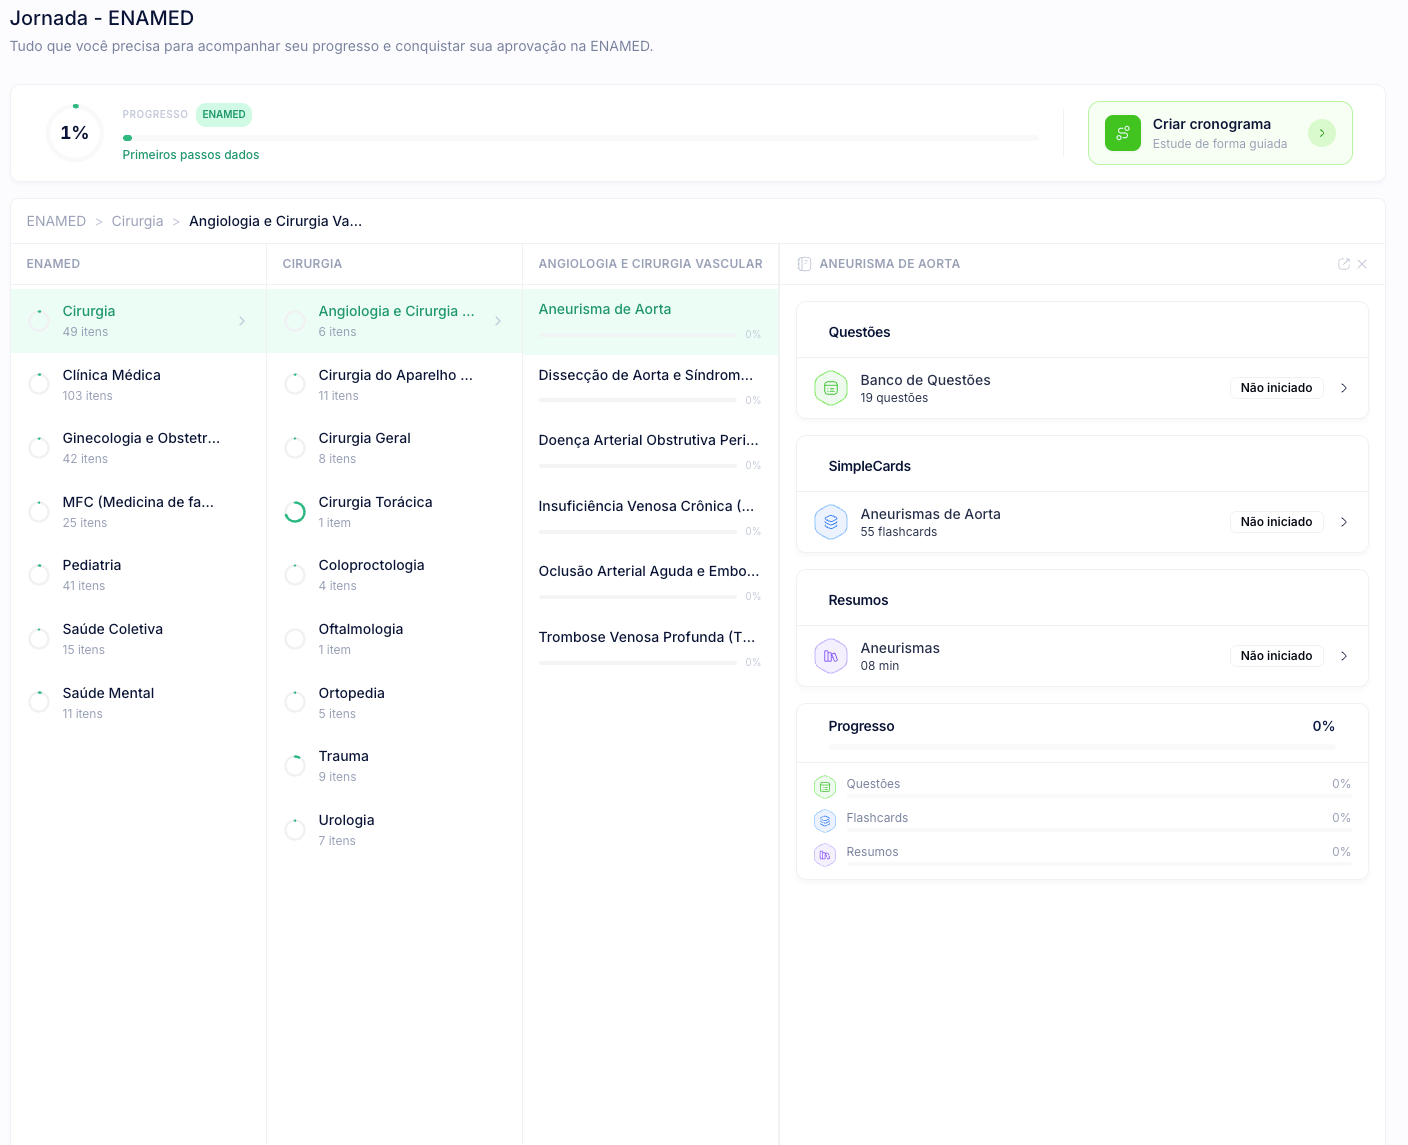The width and height of the screenshot is (1408, 1145).
Task: Click the green Criar cronograma schedule icon
Action: [1122, 133]
